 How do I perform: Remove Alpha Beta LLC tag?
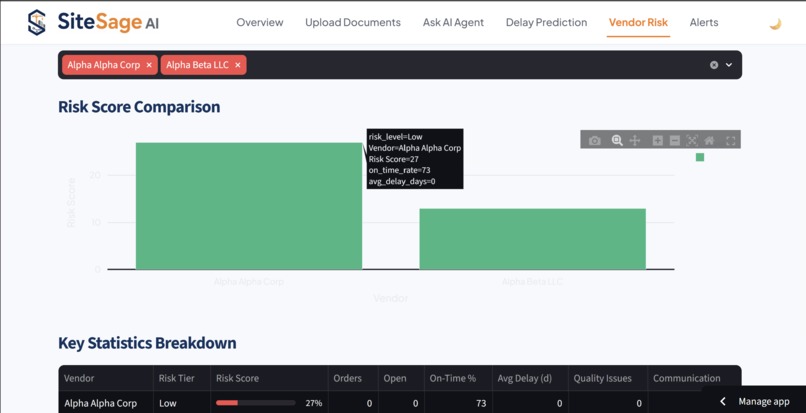click(237, 65)
